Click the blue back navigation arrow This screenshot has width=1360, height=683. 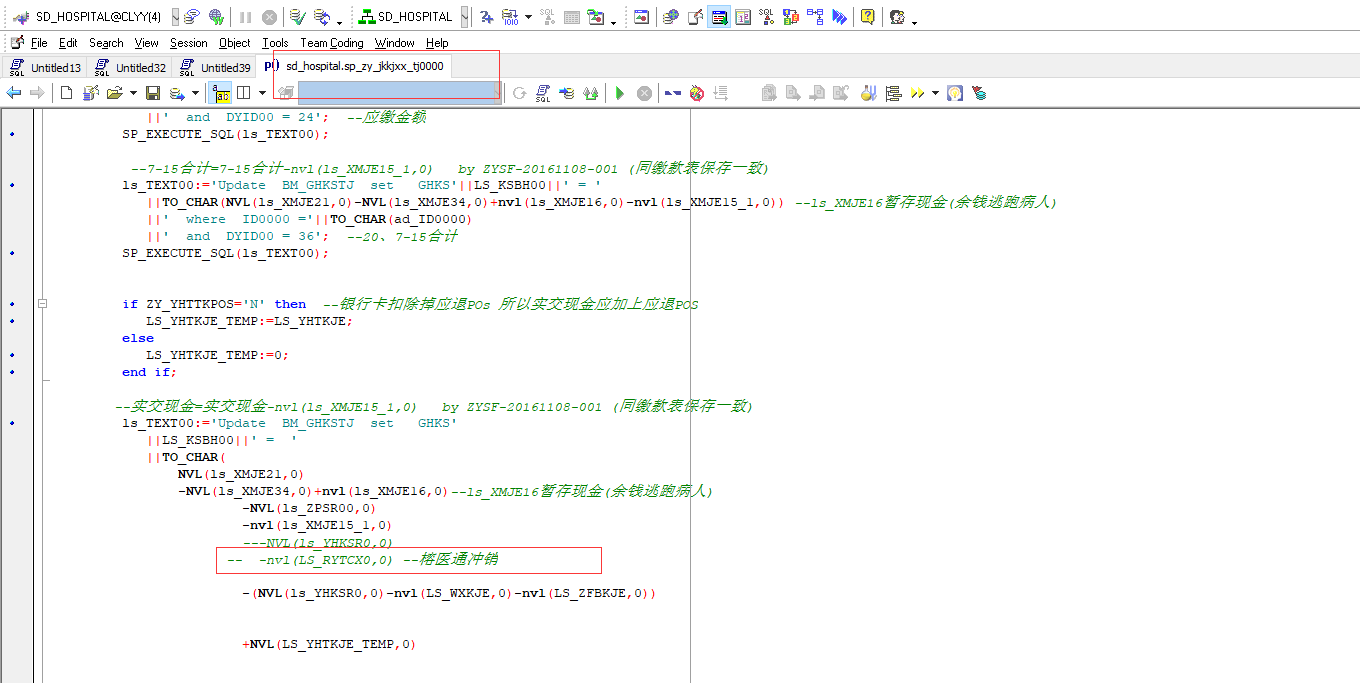coord(14,93)
